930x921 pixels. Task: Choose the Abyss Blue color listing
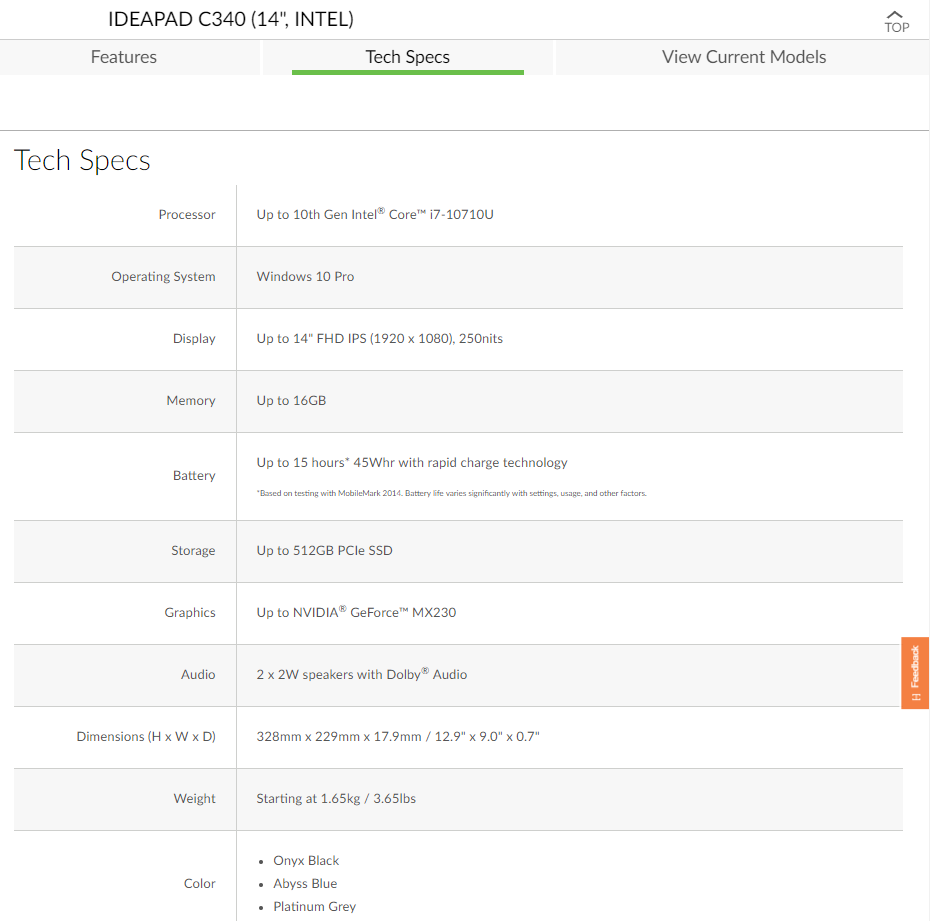pos(305,883)
